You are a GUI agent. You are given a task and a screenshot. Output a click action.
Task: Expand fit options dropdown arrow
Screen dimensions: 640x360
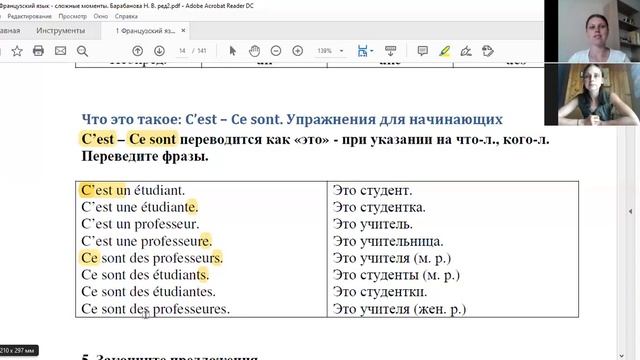372,51
